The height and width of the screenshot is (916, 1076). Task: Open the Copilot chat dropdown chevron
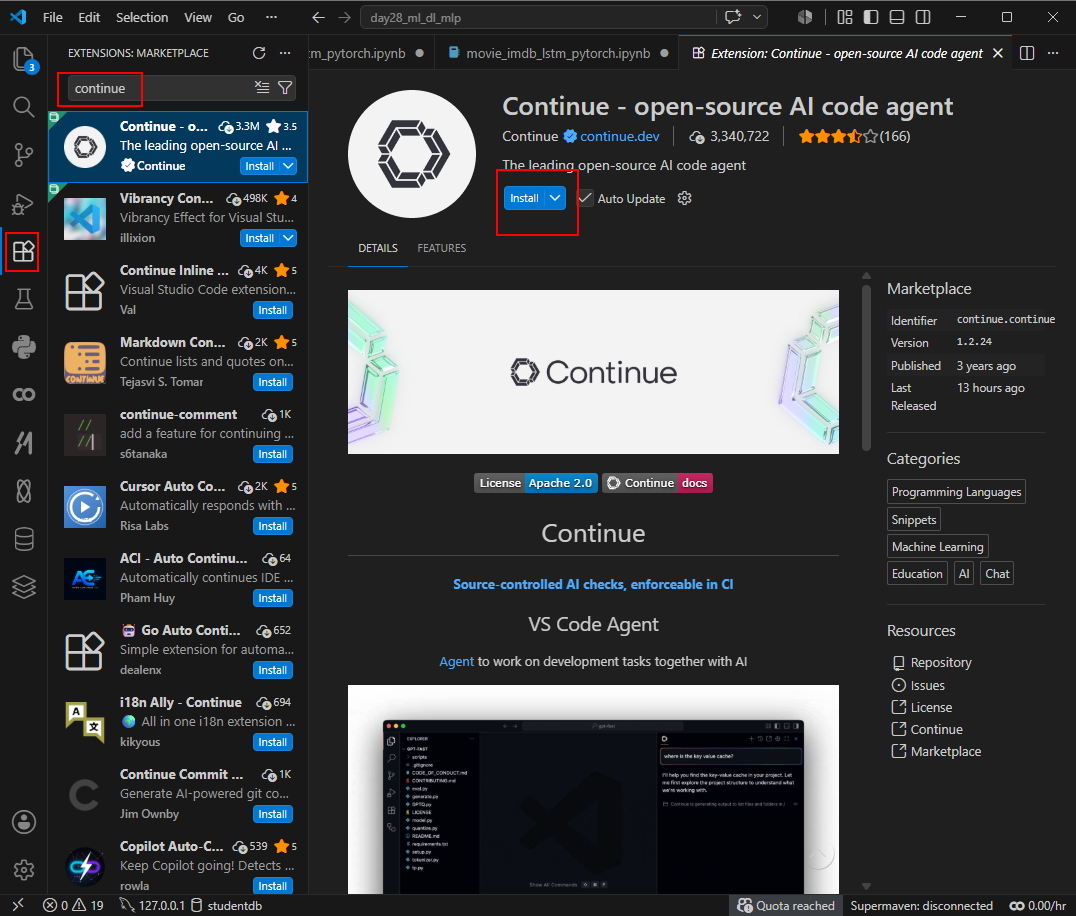[756, 17]
